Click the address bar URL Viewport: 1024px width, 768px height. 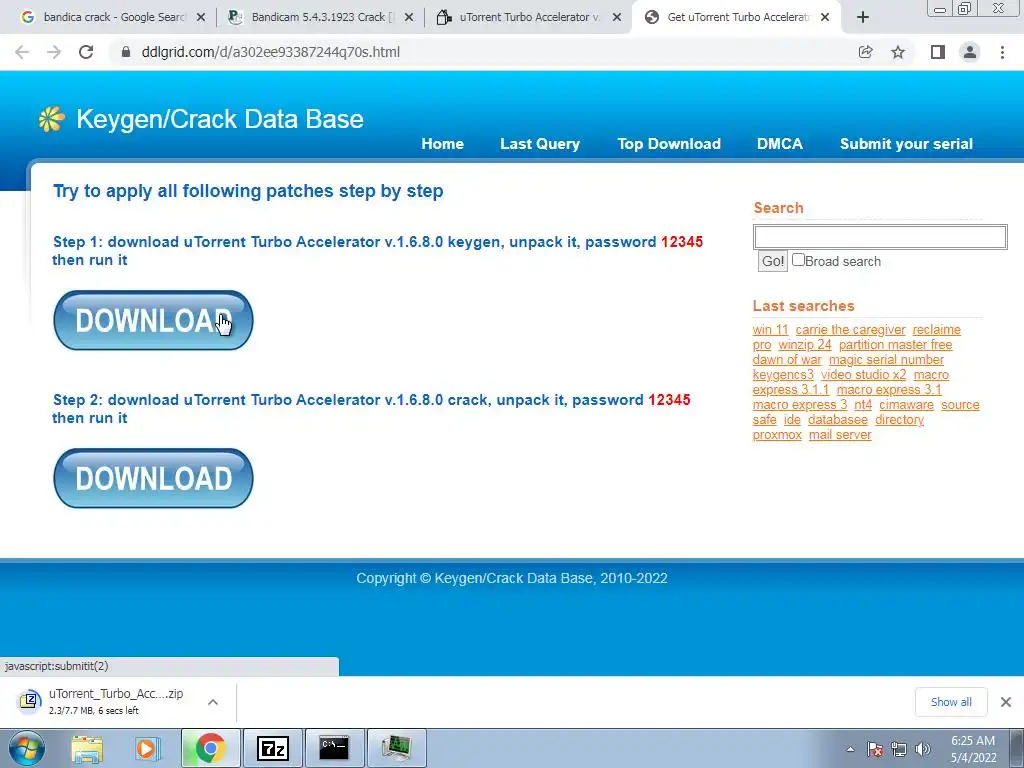[270, 52]
